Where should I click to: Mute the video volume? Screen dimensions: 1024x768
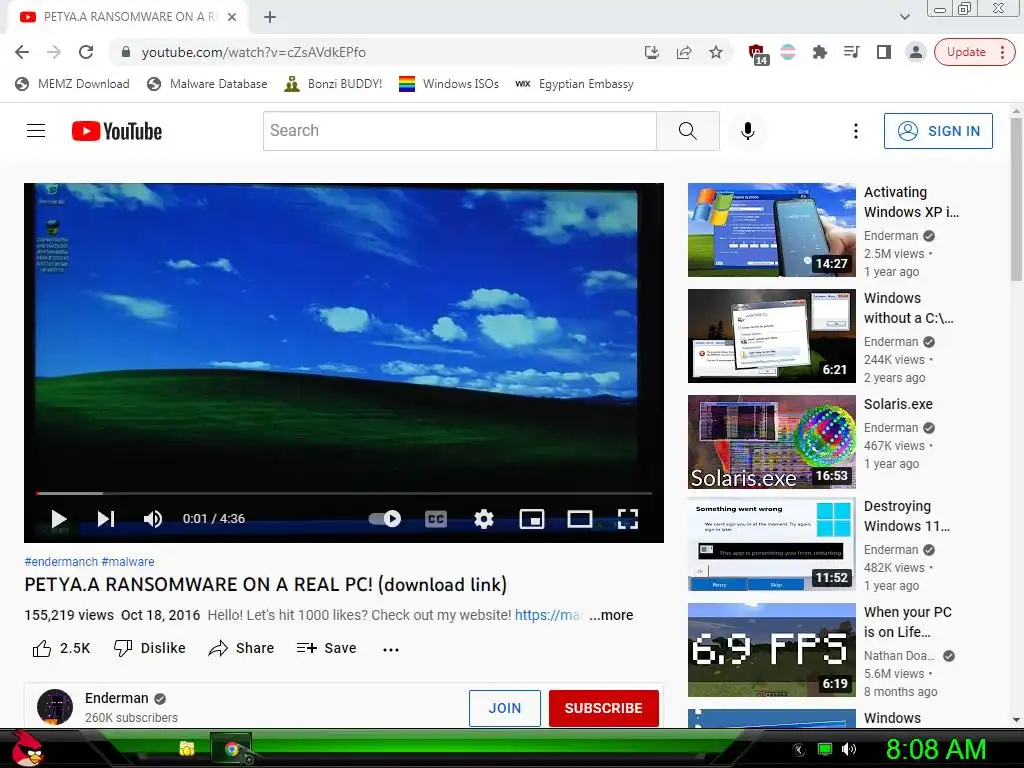tap(153, 519)
